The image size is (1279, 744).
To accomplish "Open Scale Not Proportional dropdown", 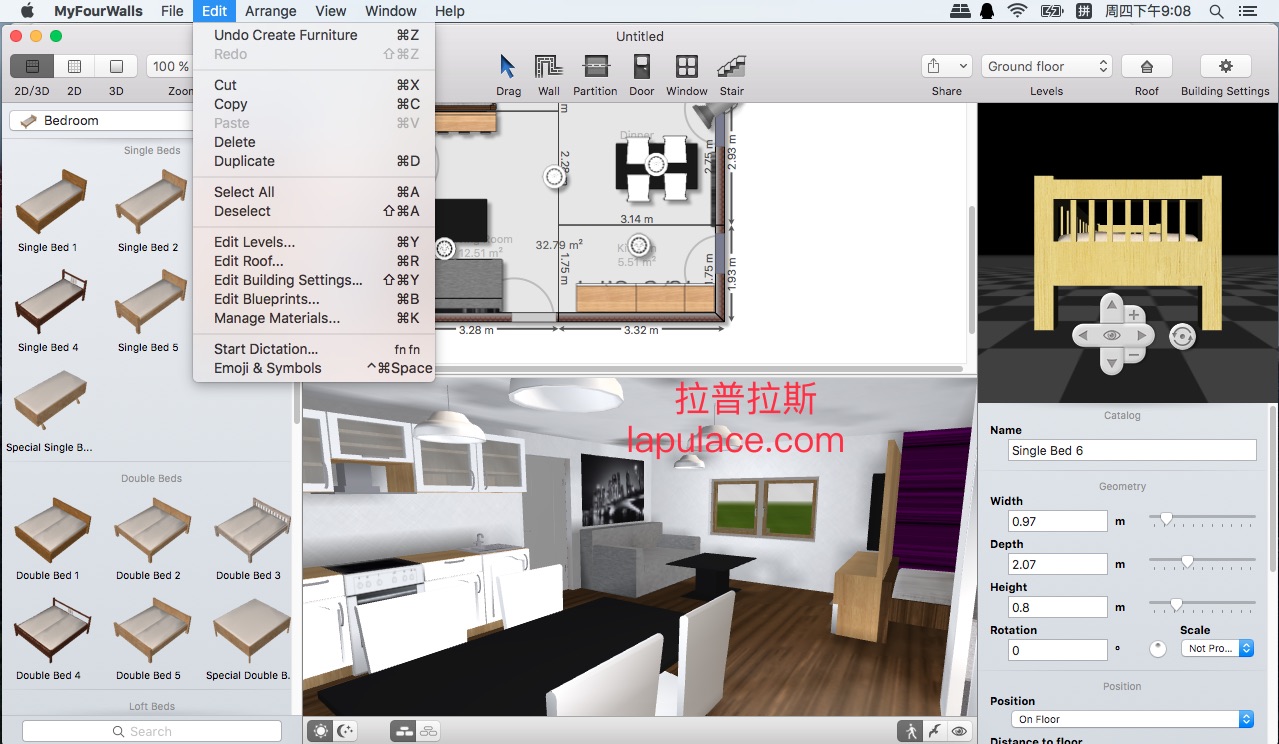I will (x=1217, y=648).
